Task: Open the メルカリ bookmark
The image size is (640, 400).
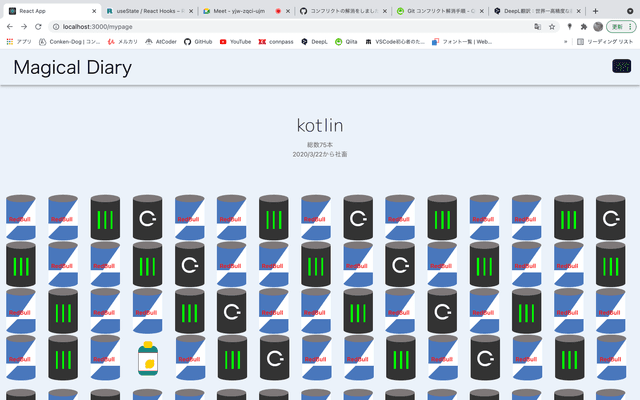Action: (122, 42)
